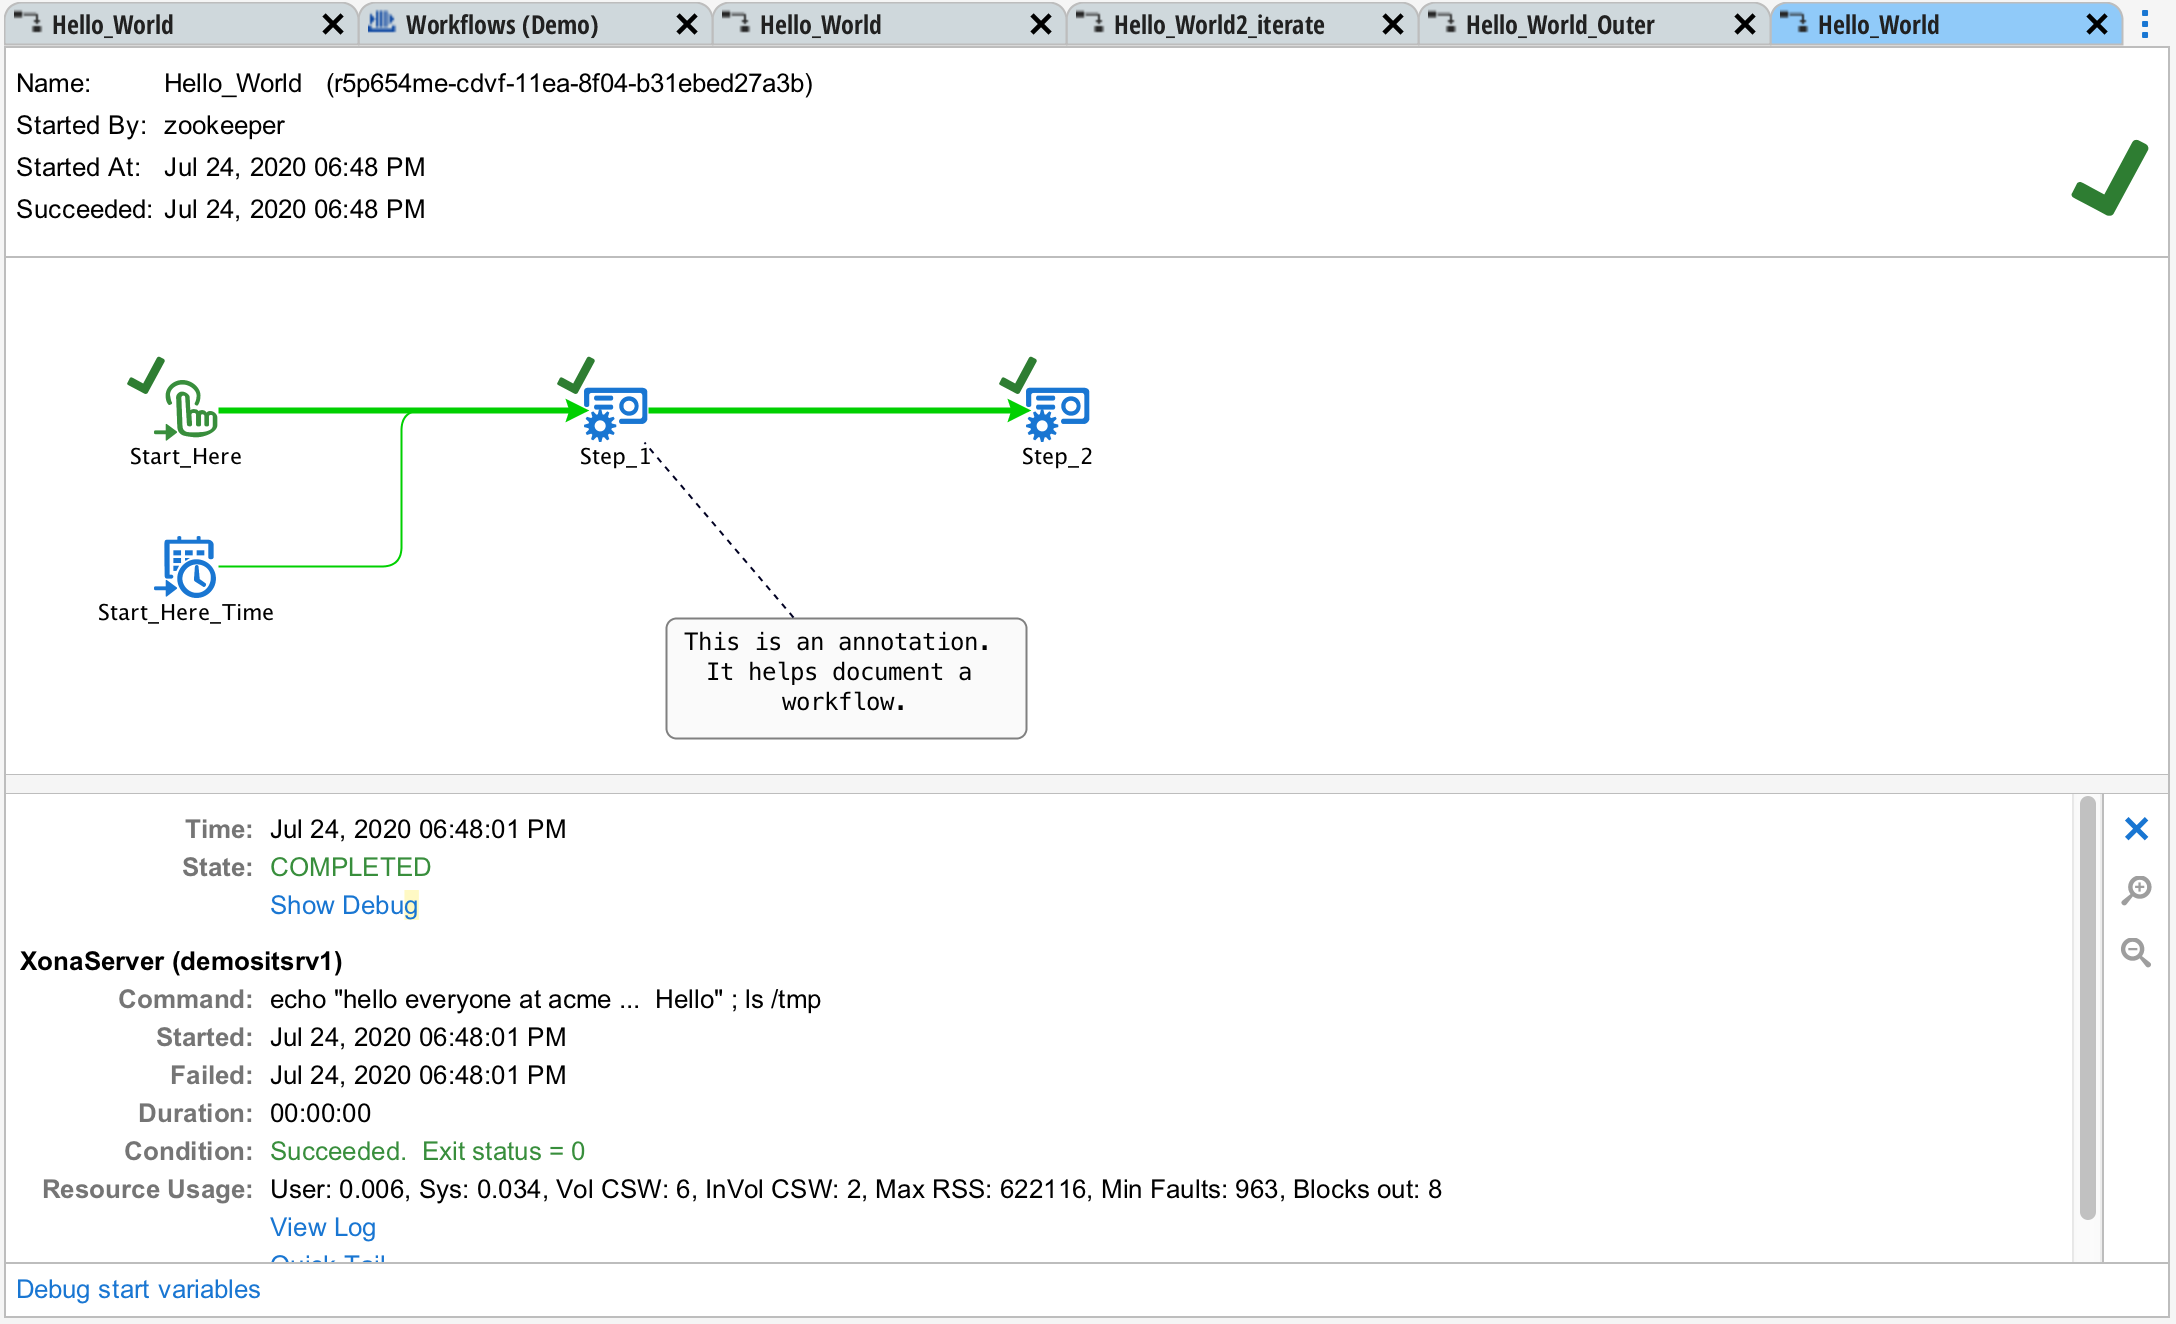Switch to the Hello_World2_iterate tab
2176x1324 pixels.
pos(1218,24)
